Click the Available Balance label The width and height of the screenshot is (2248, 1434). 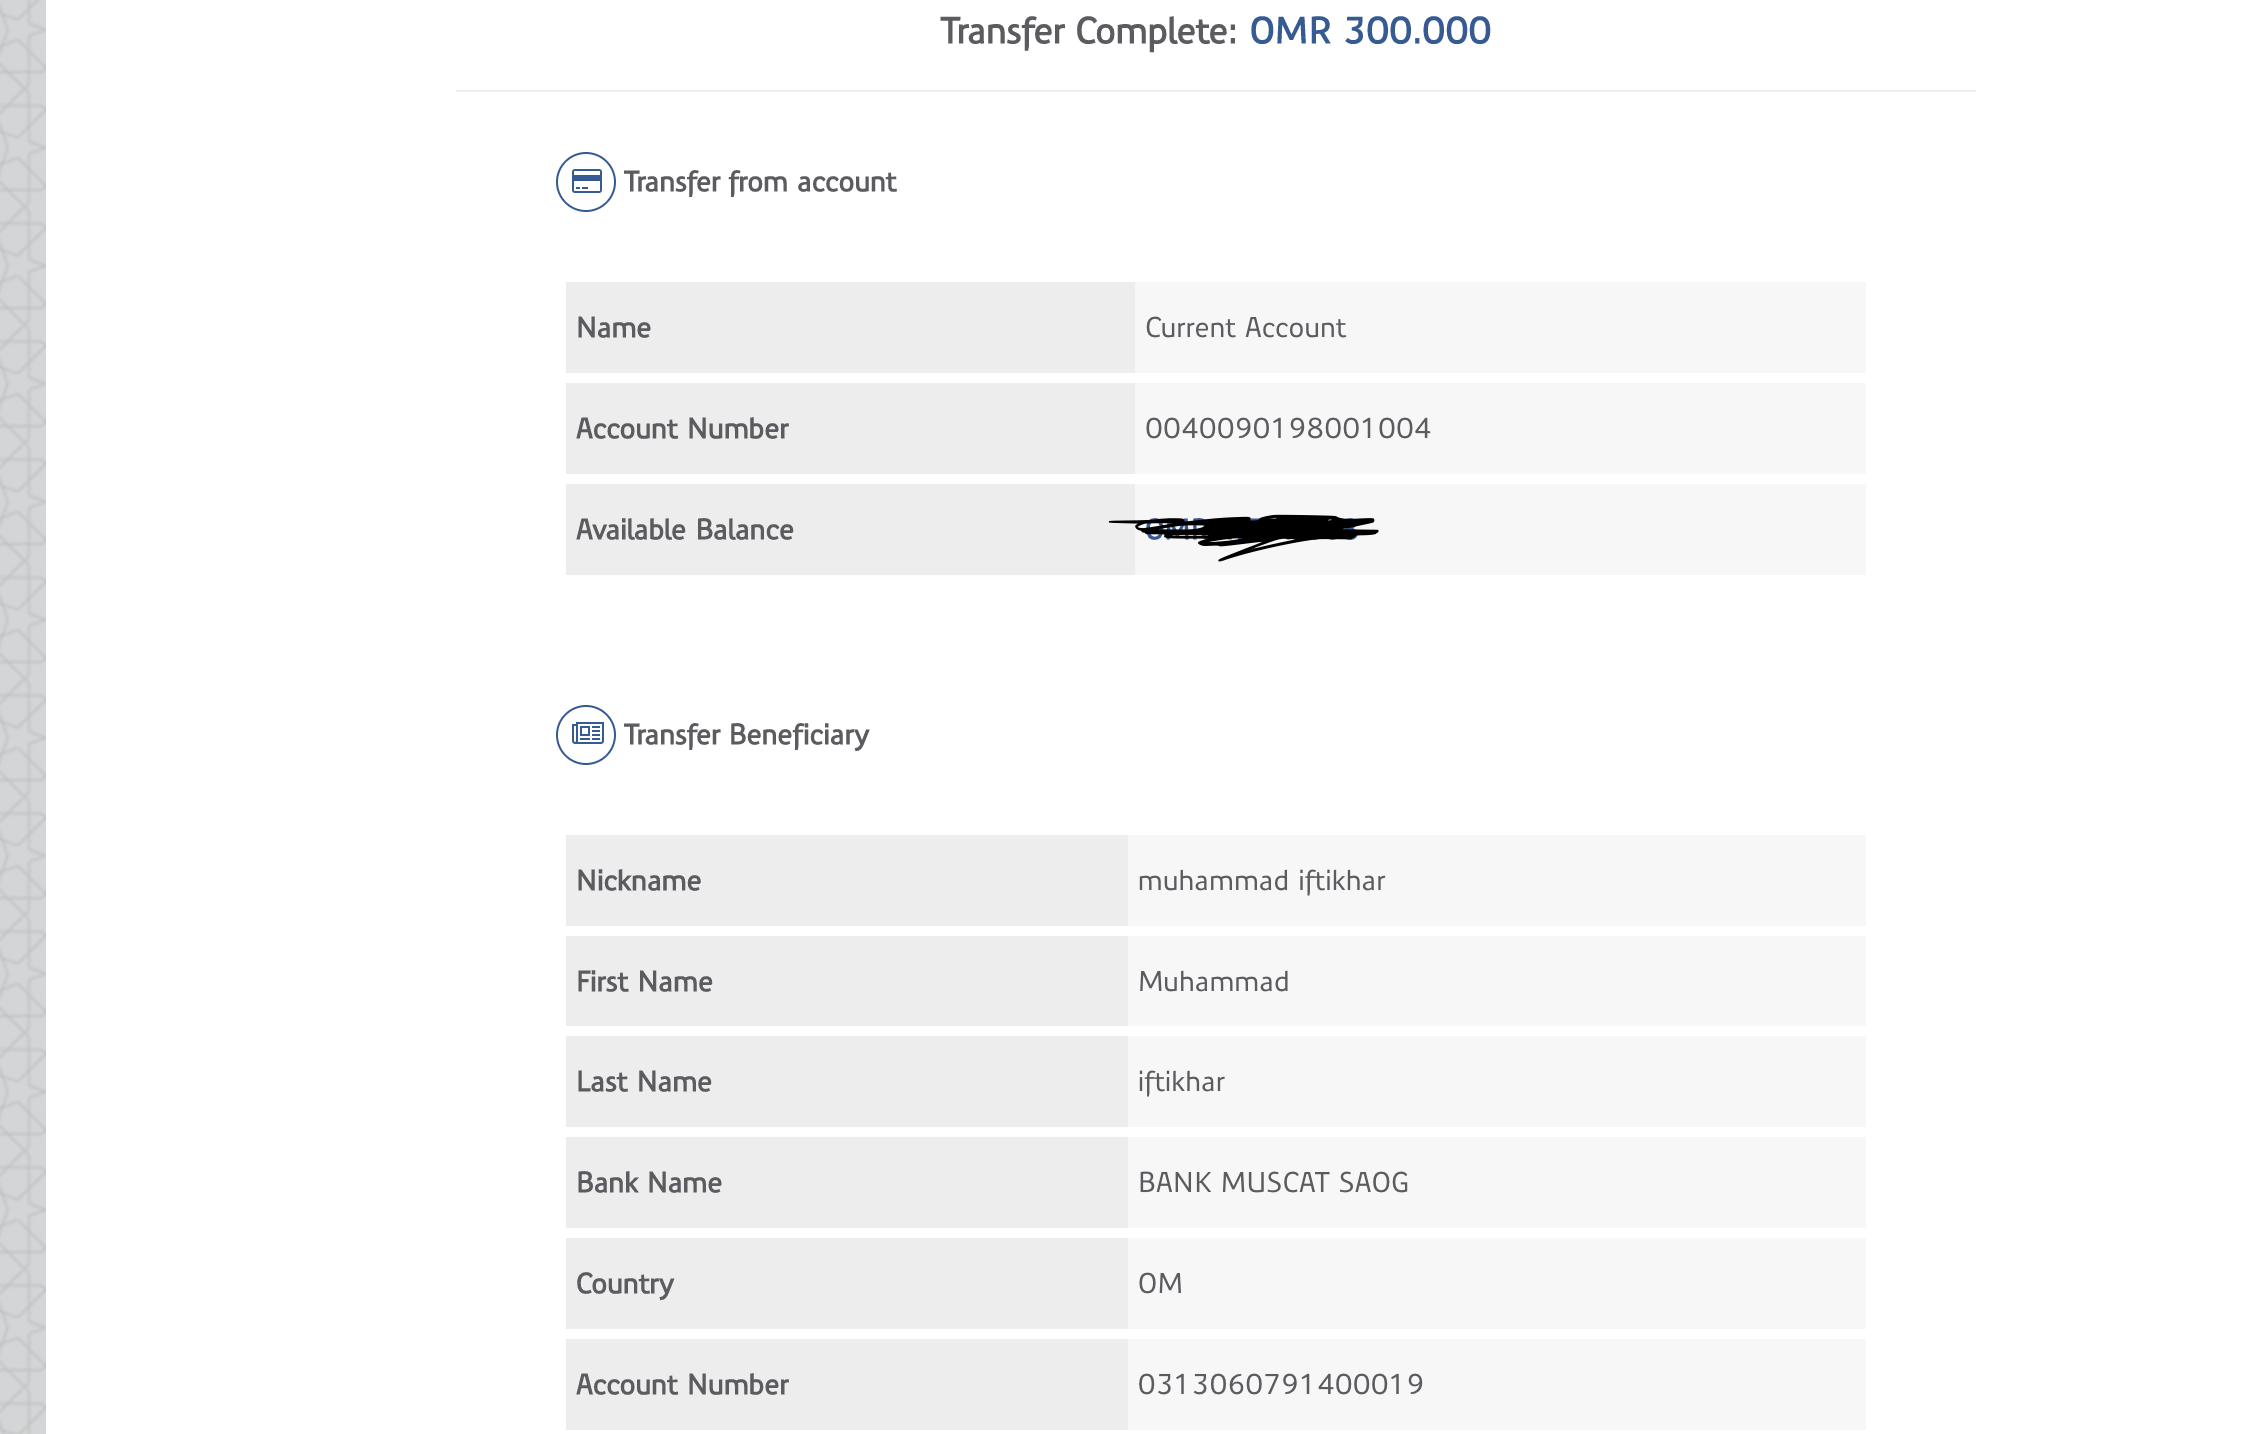point(685,530)
